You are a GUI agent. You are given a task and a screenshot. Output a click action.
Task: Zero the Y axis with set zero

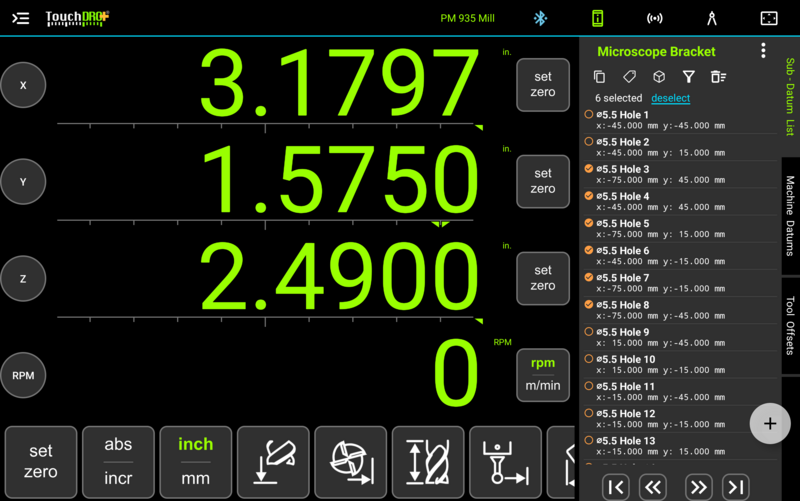(543, 181)
